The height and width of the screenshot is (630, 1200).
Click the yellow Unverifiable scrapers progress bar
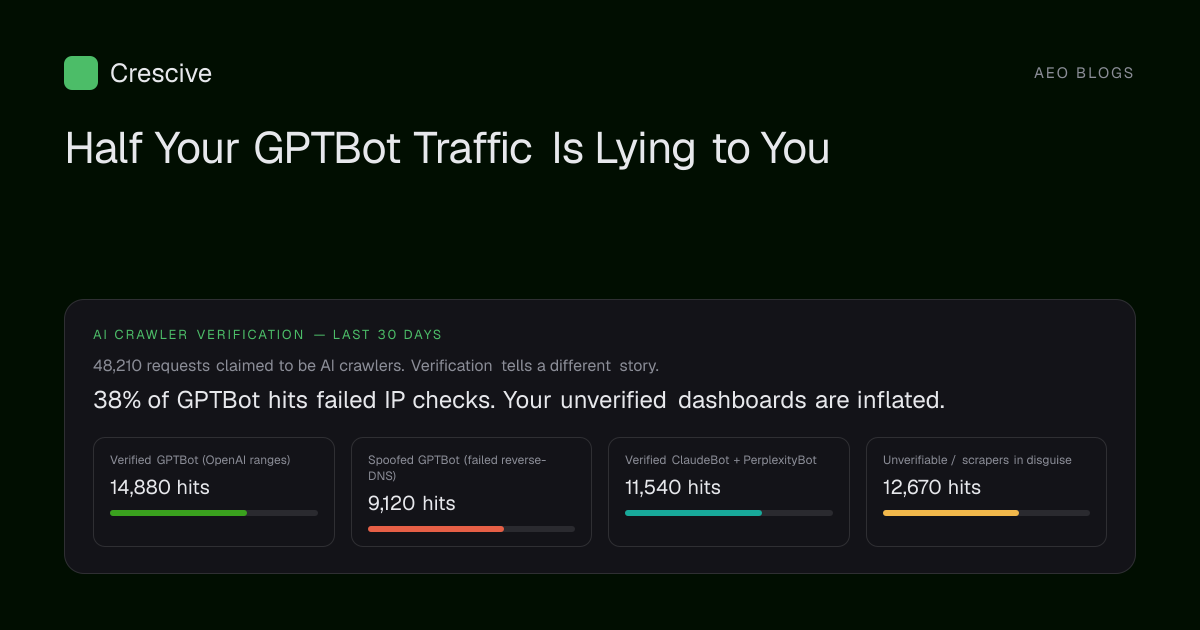pyautogui.click(x=986, y=513)
